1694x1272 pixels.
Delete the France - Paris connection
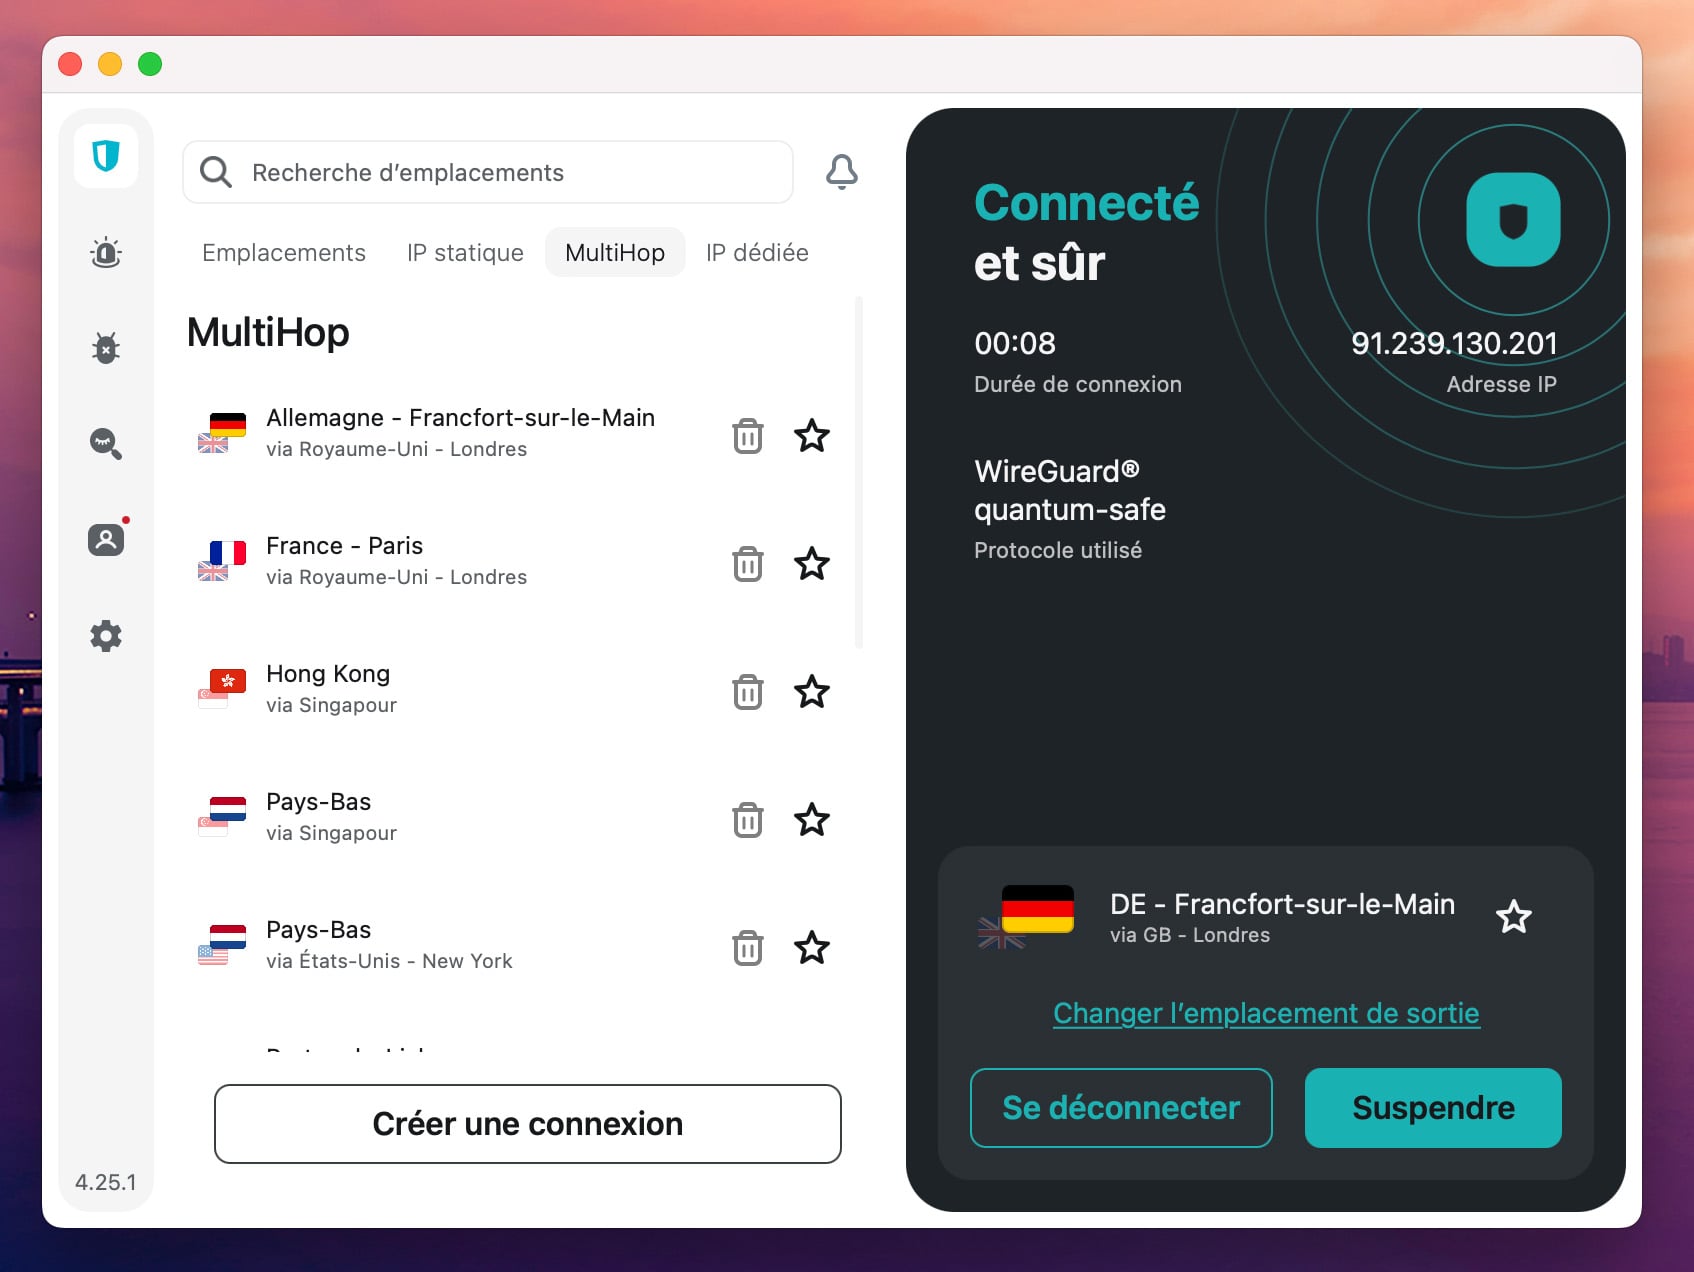[748, 564]
